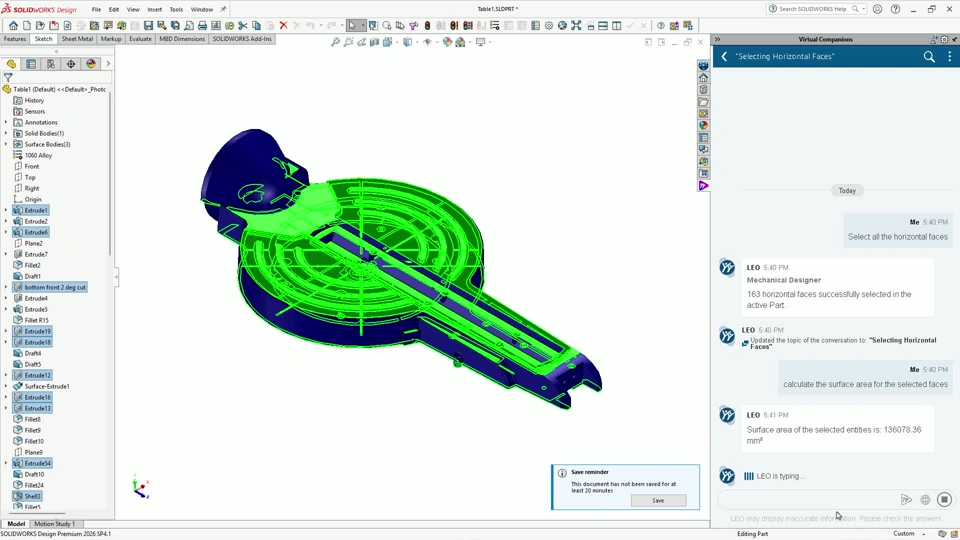Click Edit Appearance color ball in view toolbar

447,42
